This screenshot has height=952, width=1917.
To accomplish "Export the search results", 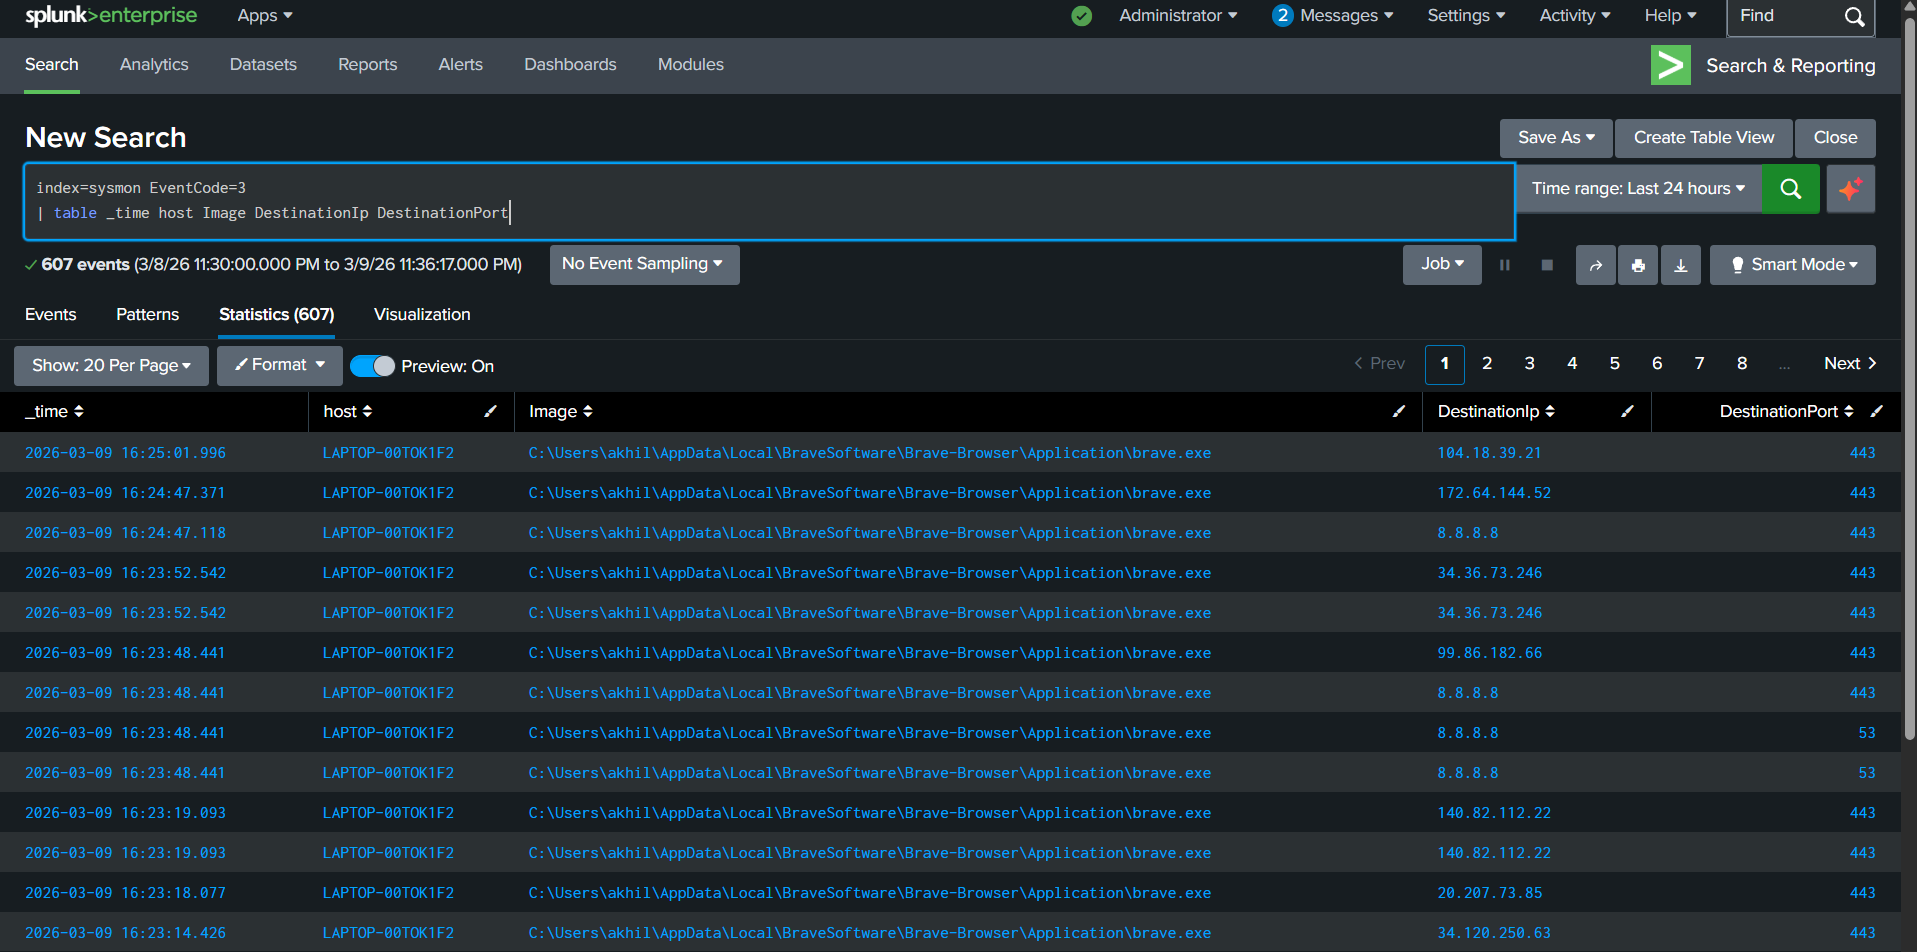I will click(1680, 264).
